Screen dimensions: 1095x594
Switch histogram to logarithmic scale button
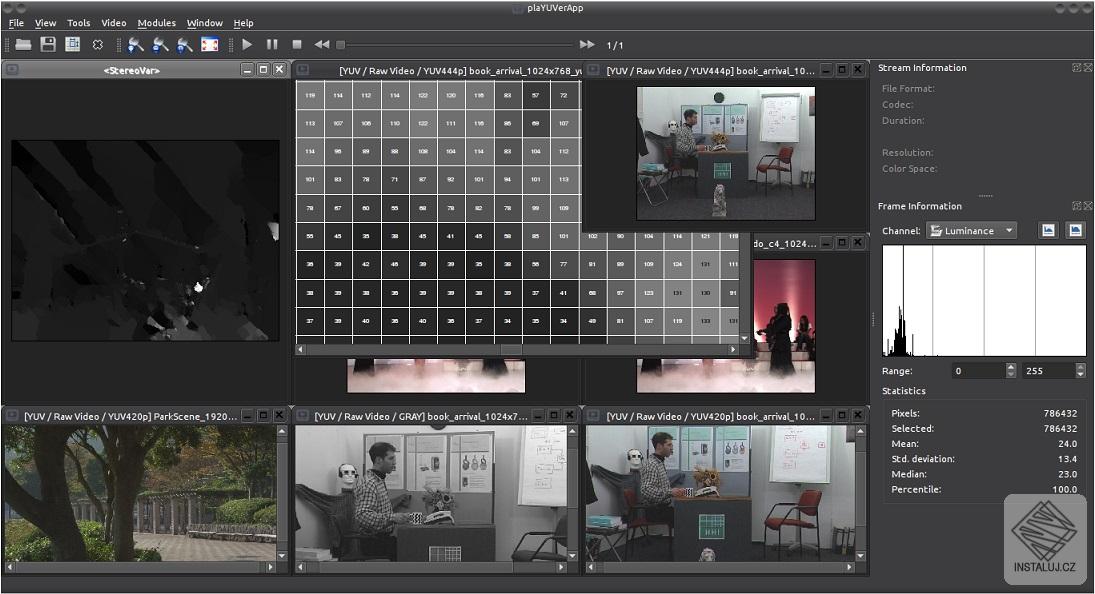tap(1075, 230)
